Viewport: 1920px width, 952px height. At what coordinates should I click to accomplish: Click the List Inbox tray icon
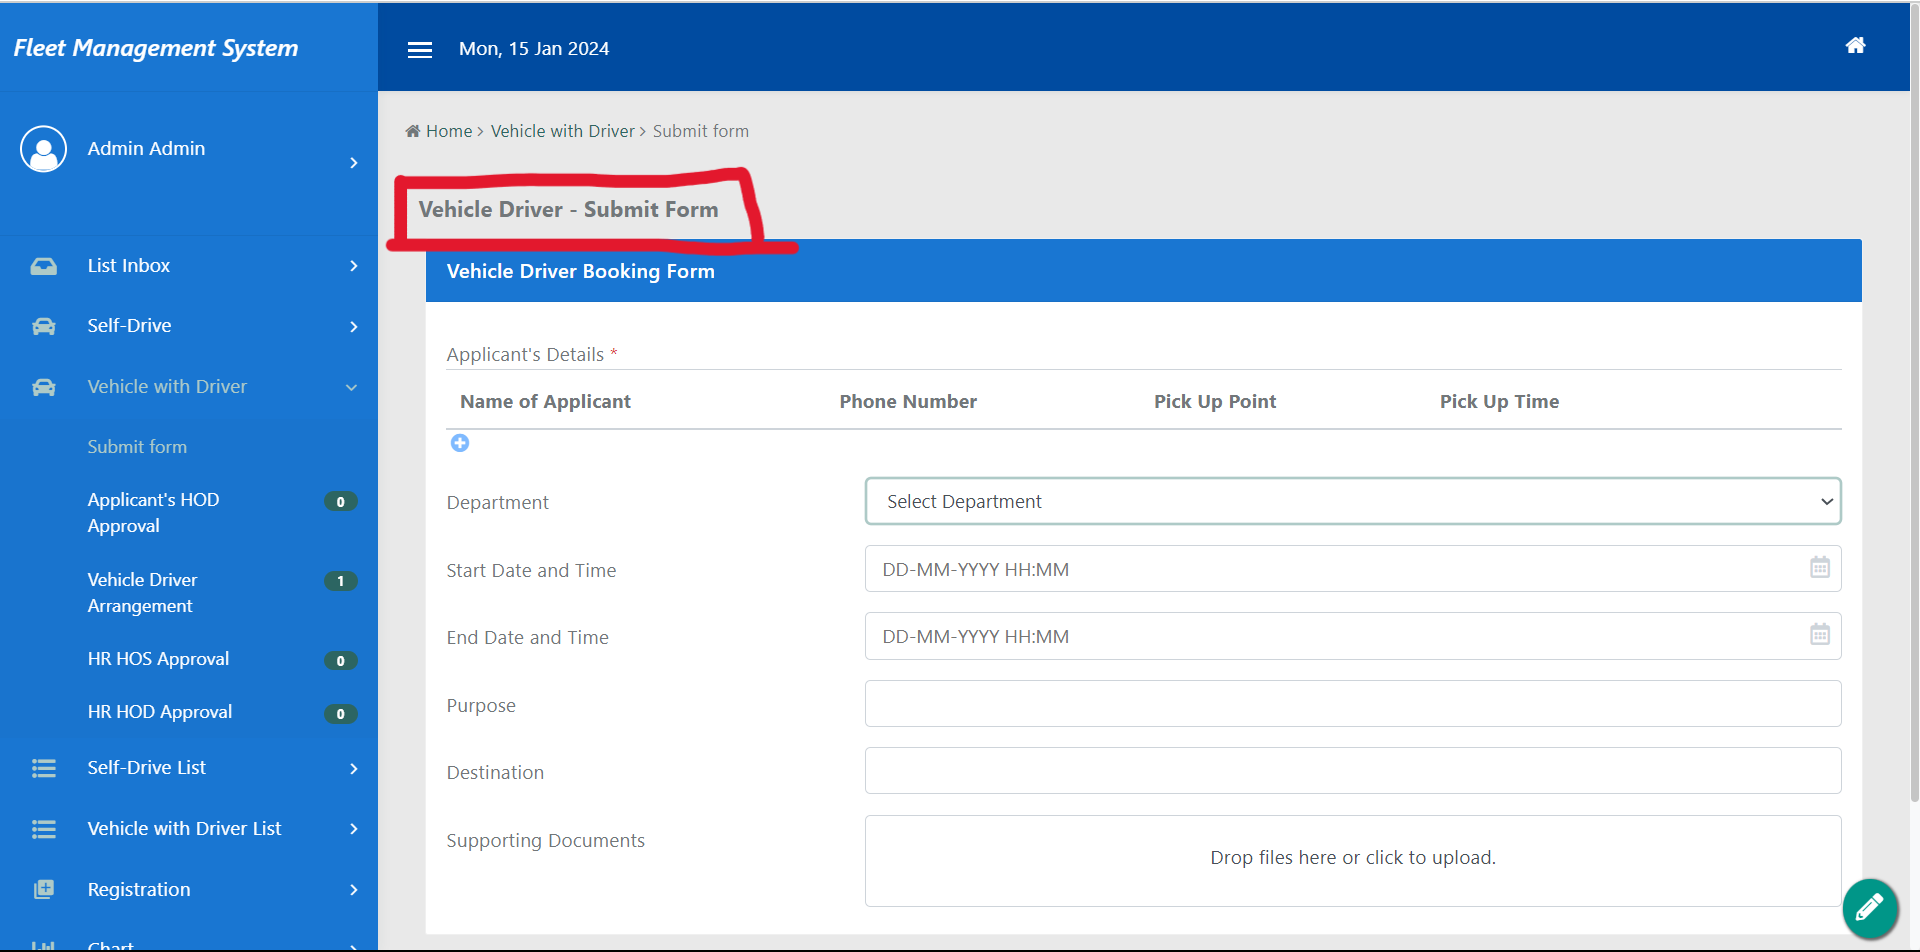(x=43, y=266)
